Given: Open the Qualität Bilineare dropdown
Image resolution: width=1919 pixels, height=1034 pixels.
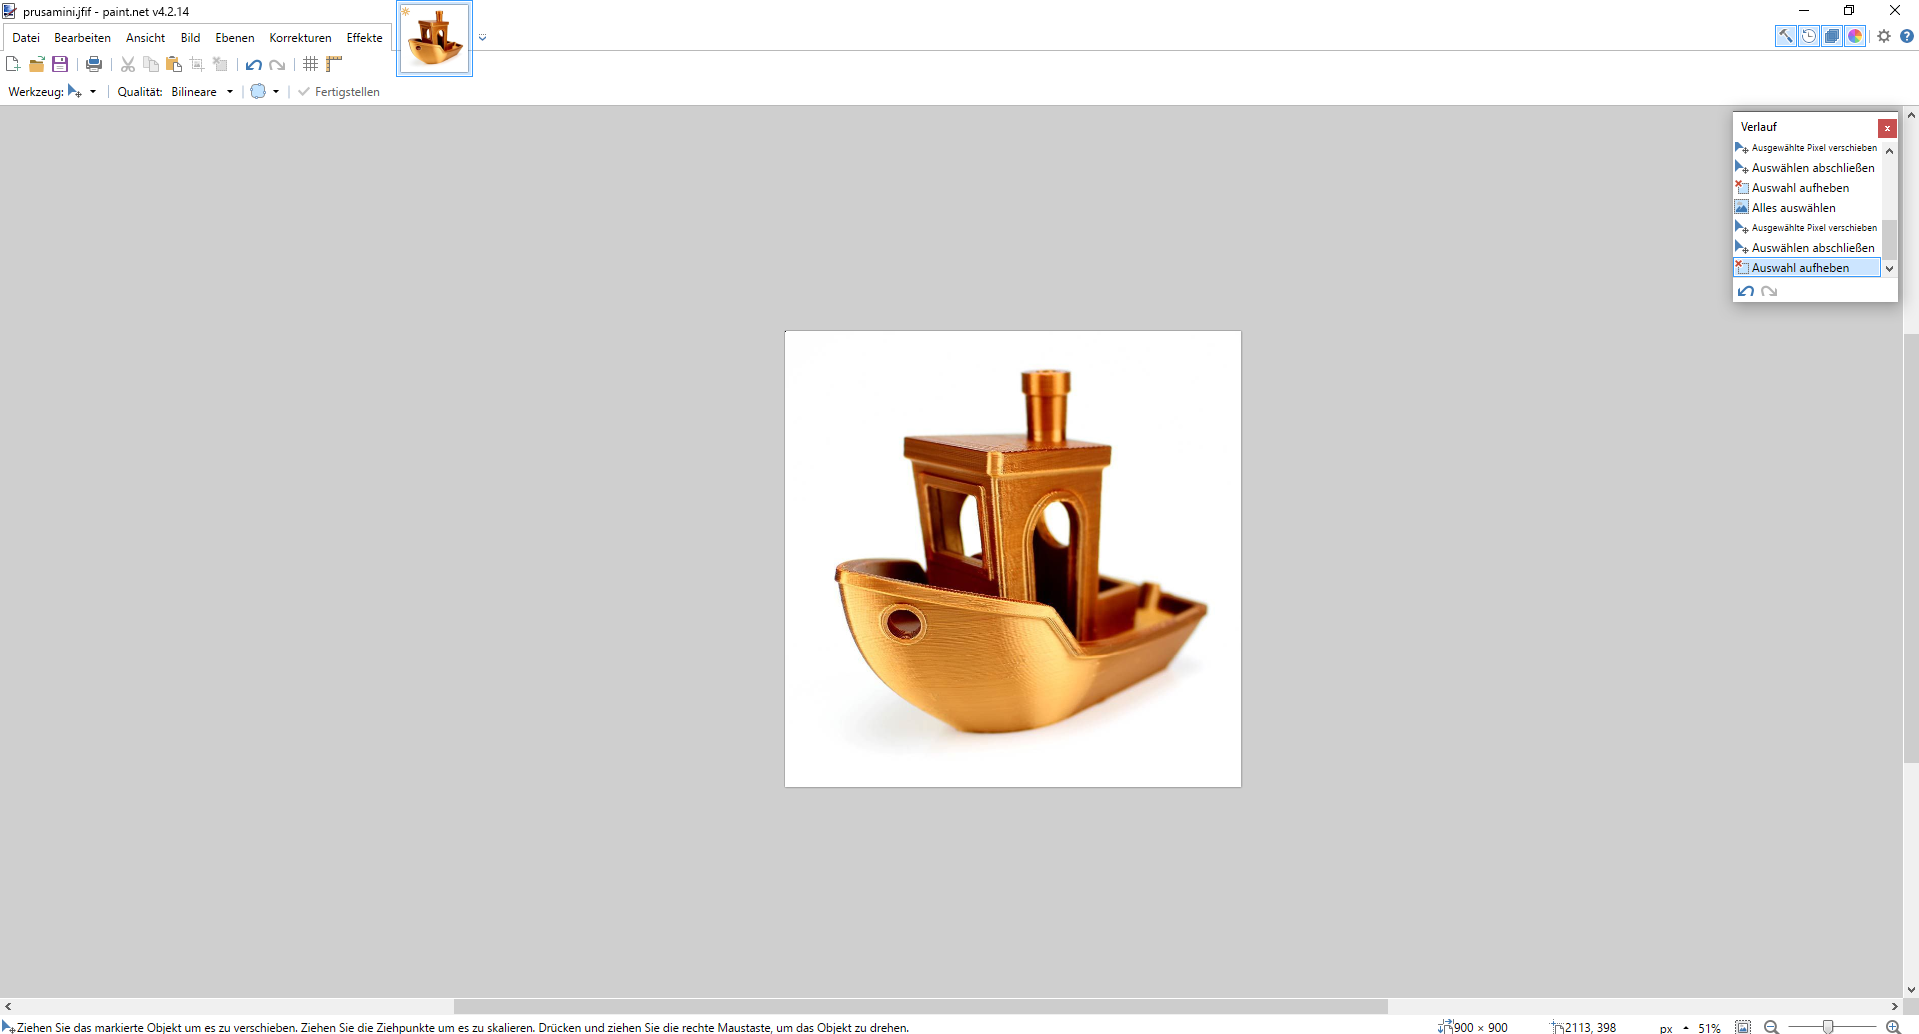Looking at the screenshot, I should [x=201, y=91].
